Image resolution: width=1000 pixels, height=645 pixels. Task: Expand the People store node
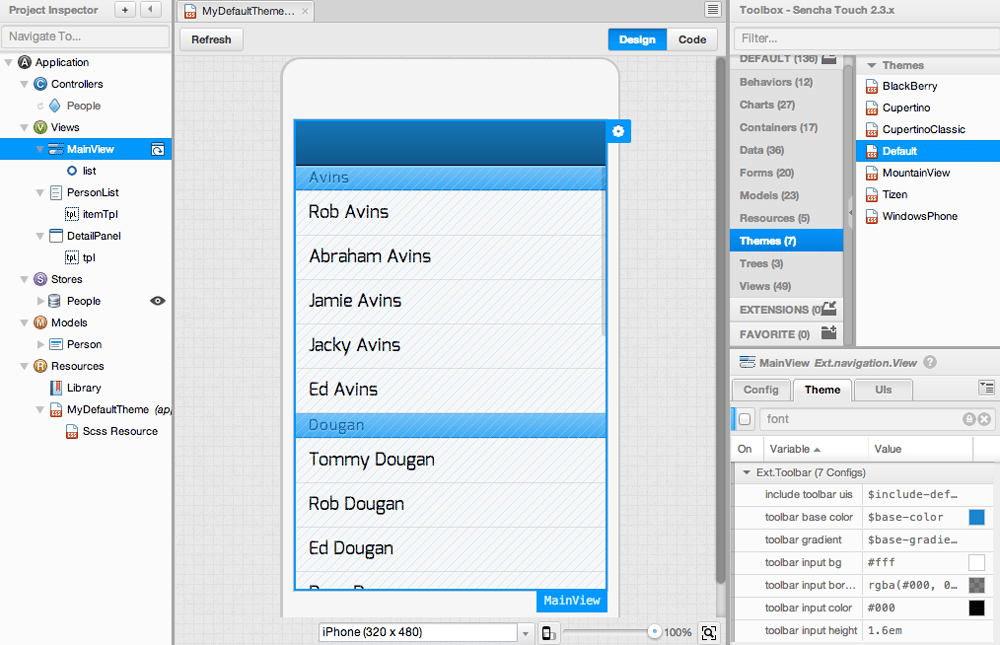[x=40, y=301]
